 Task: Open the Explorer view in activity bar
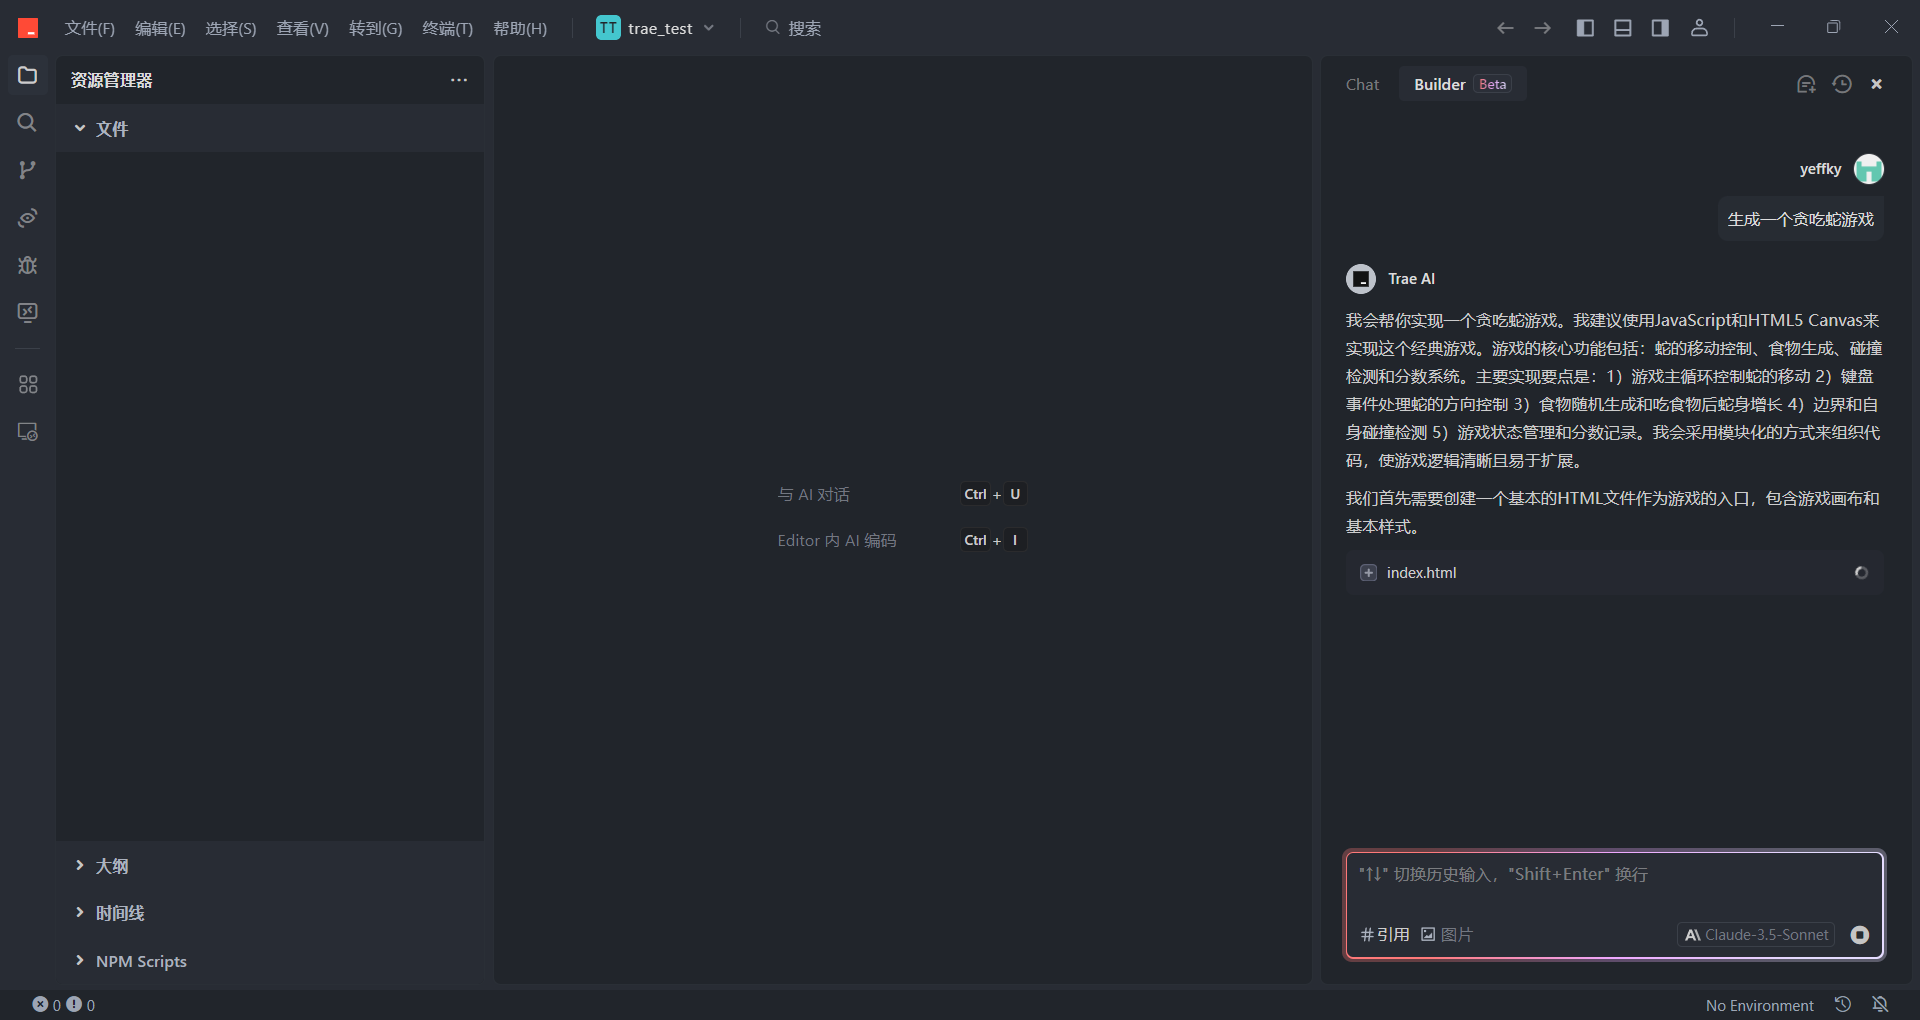(x=27, y=75)
